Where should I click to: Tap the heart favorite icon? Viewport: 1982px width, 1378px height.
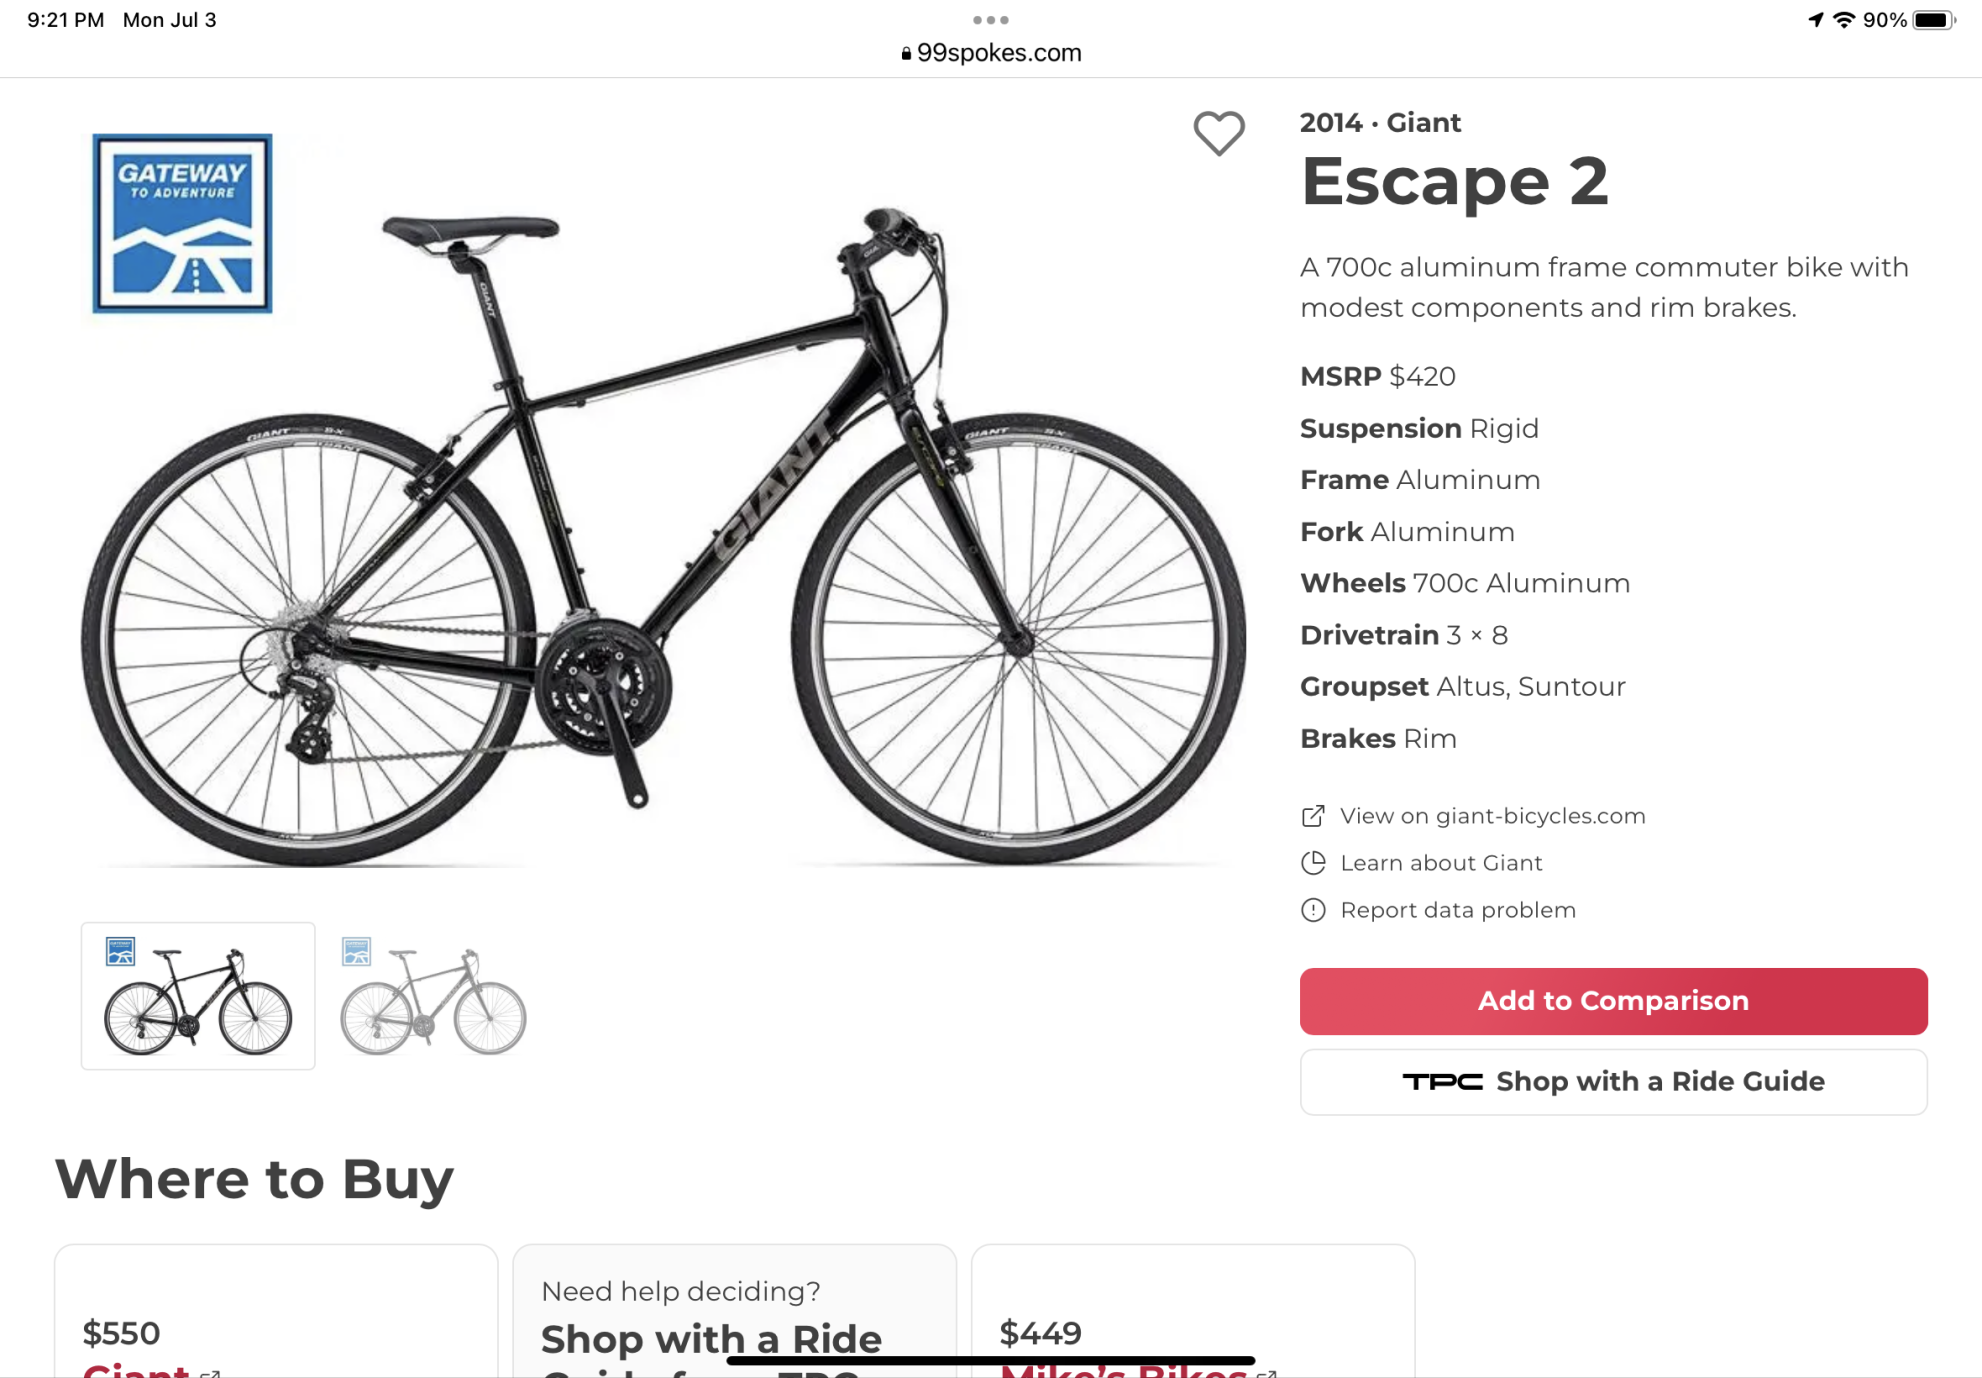coord(1218,133)
